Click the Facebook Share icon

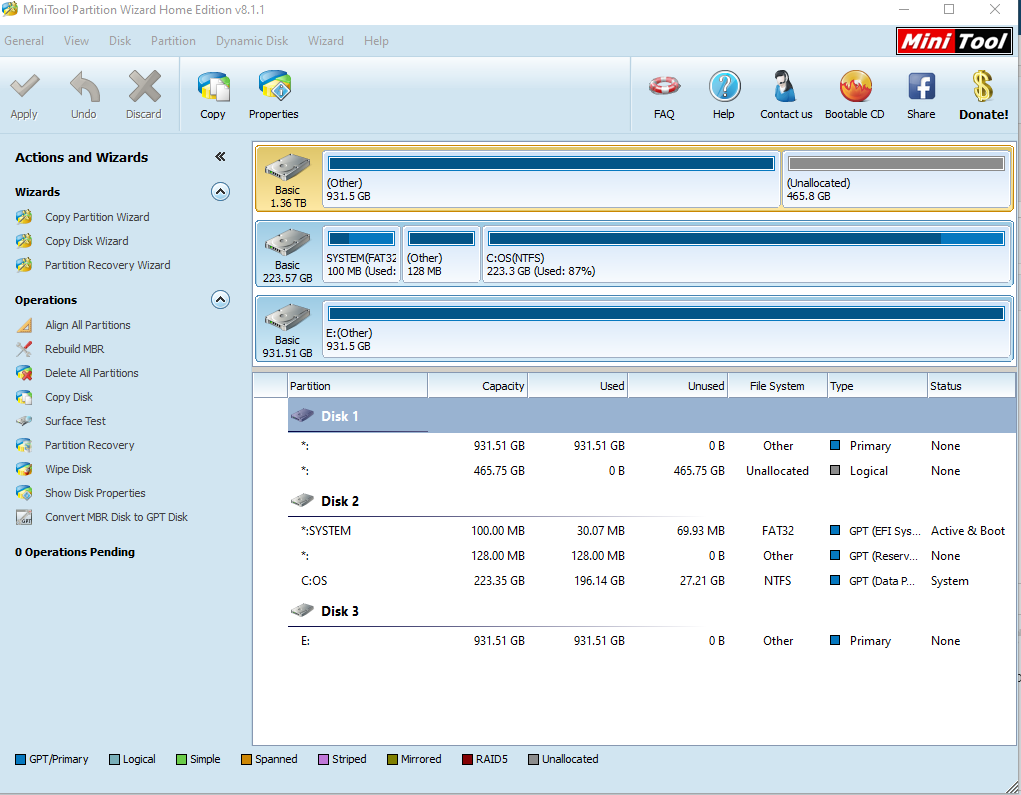(x=921, y=95)
